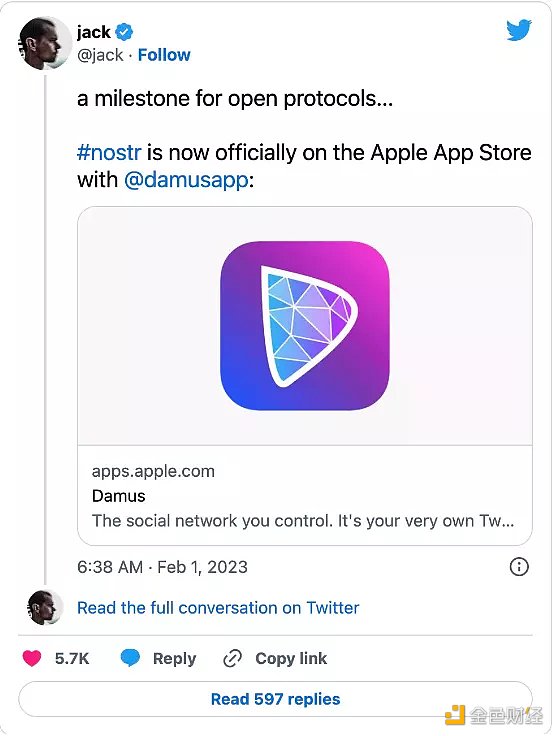Click the Copy link text

pyautogui.click(x=291, y=659)
